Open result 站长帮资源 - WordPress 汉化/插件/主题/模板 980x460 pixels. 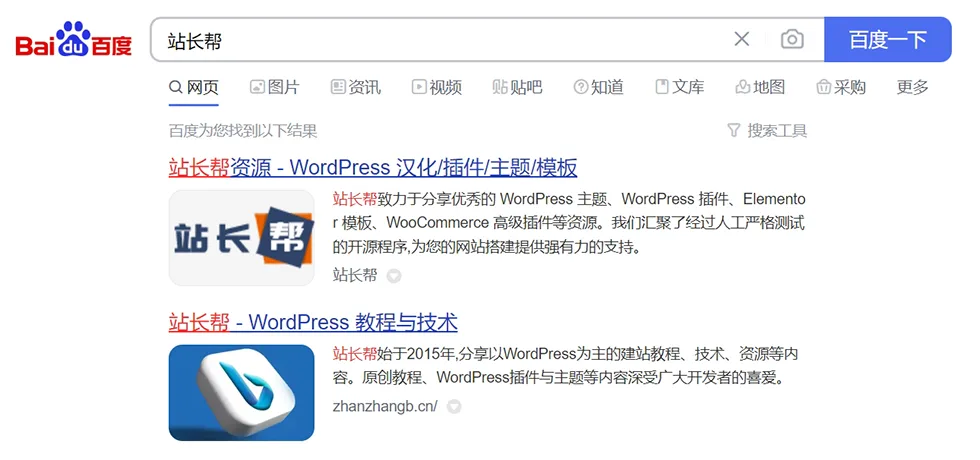(373, 168)
